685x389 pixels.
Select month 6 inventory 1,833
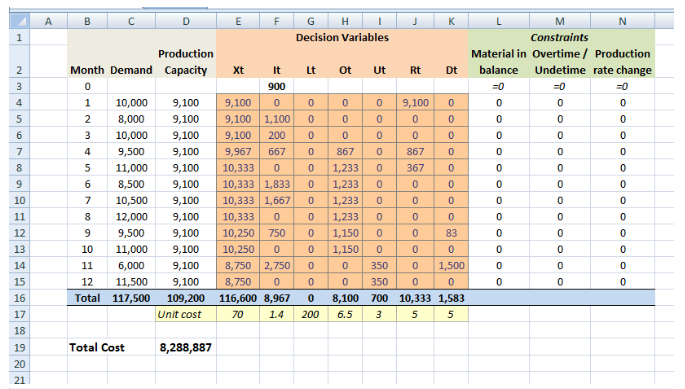click(277, 184)
